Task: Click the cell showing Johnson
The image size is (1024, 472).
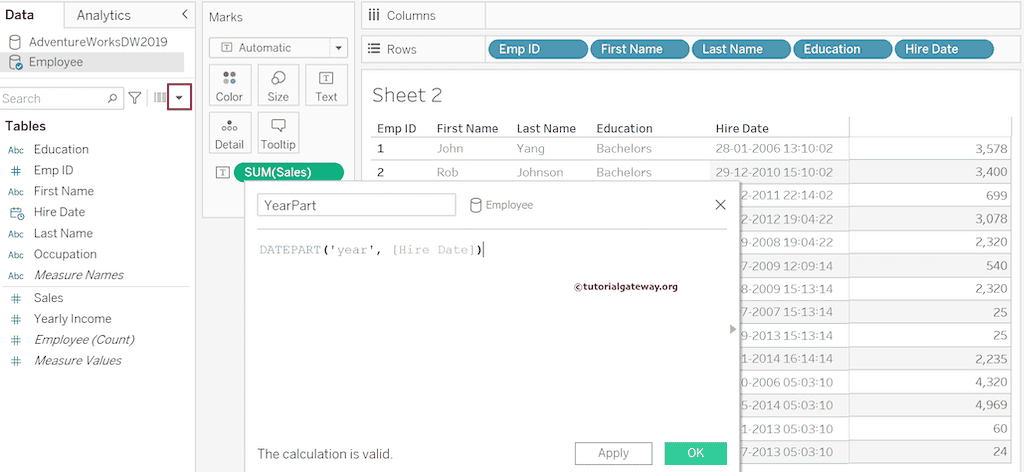Action: pyautogui.click(x=539, y=172)
